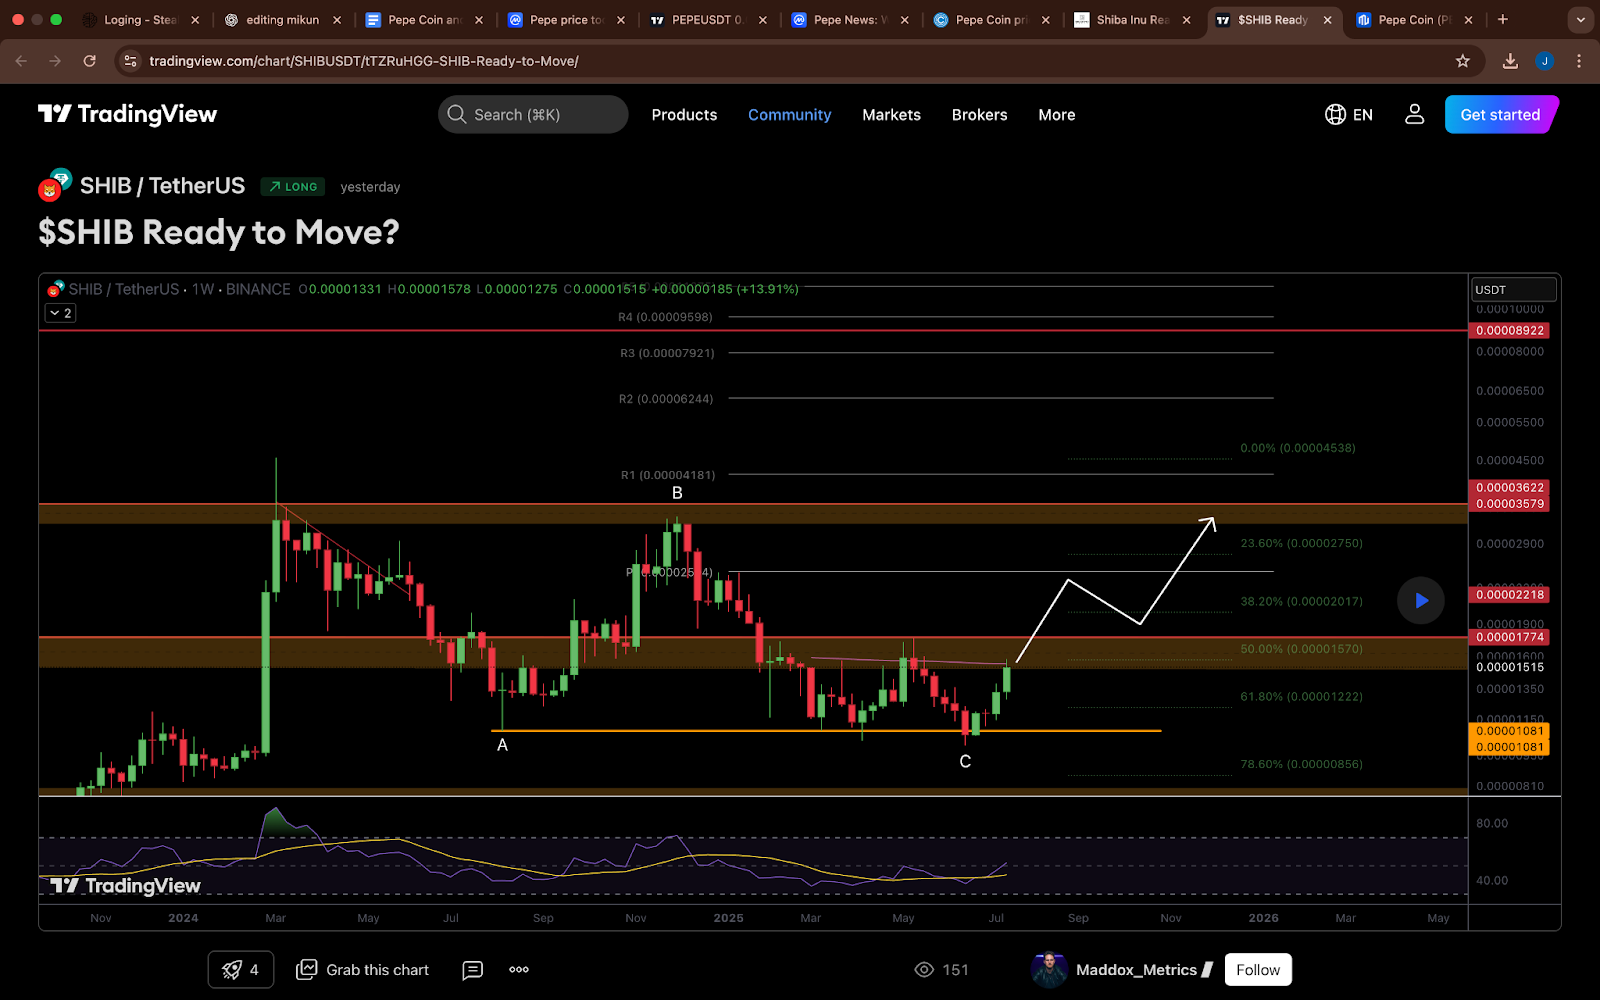The width and height of the screenshot is (1600, 1000).
Task: Open the More menu
Action: (1056, 115)
